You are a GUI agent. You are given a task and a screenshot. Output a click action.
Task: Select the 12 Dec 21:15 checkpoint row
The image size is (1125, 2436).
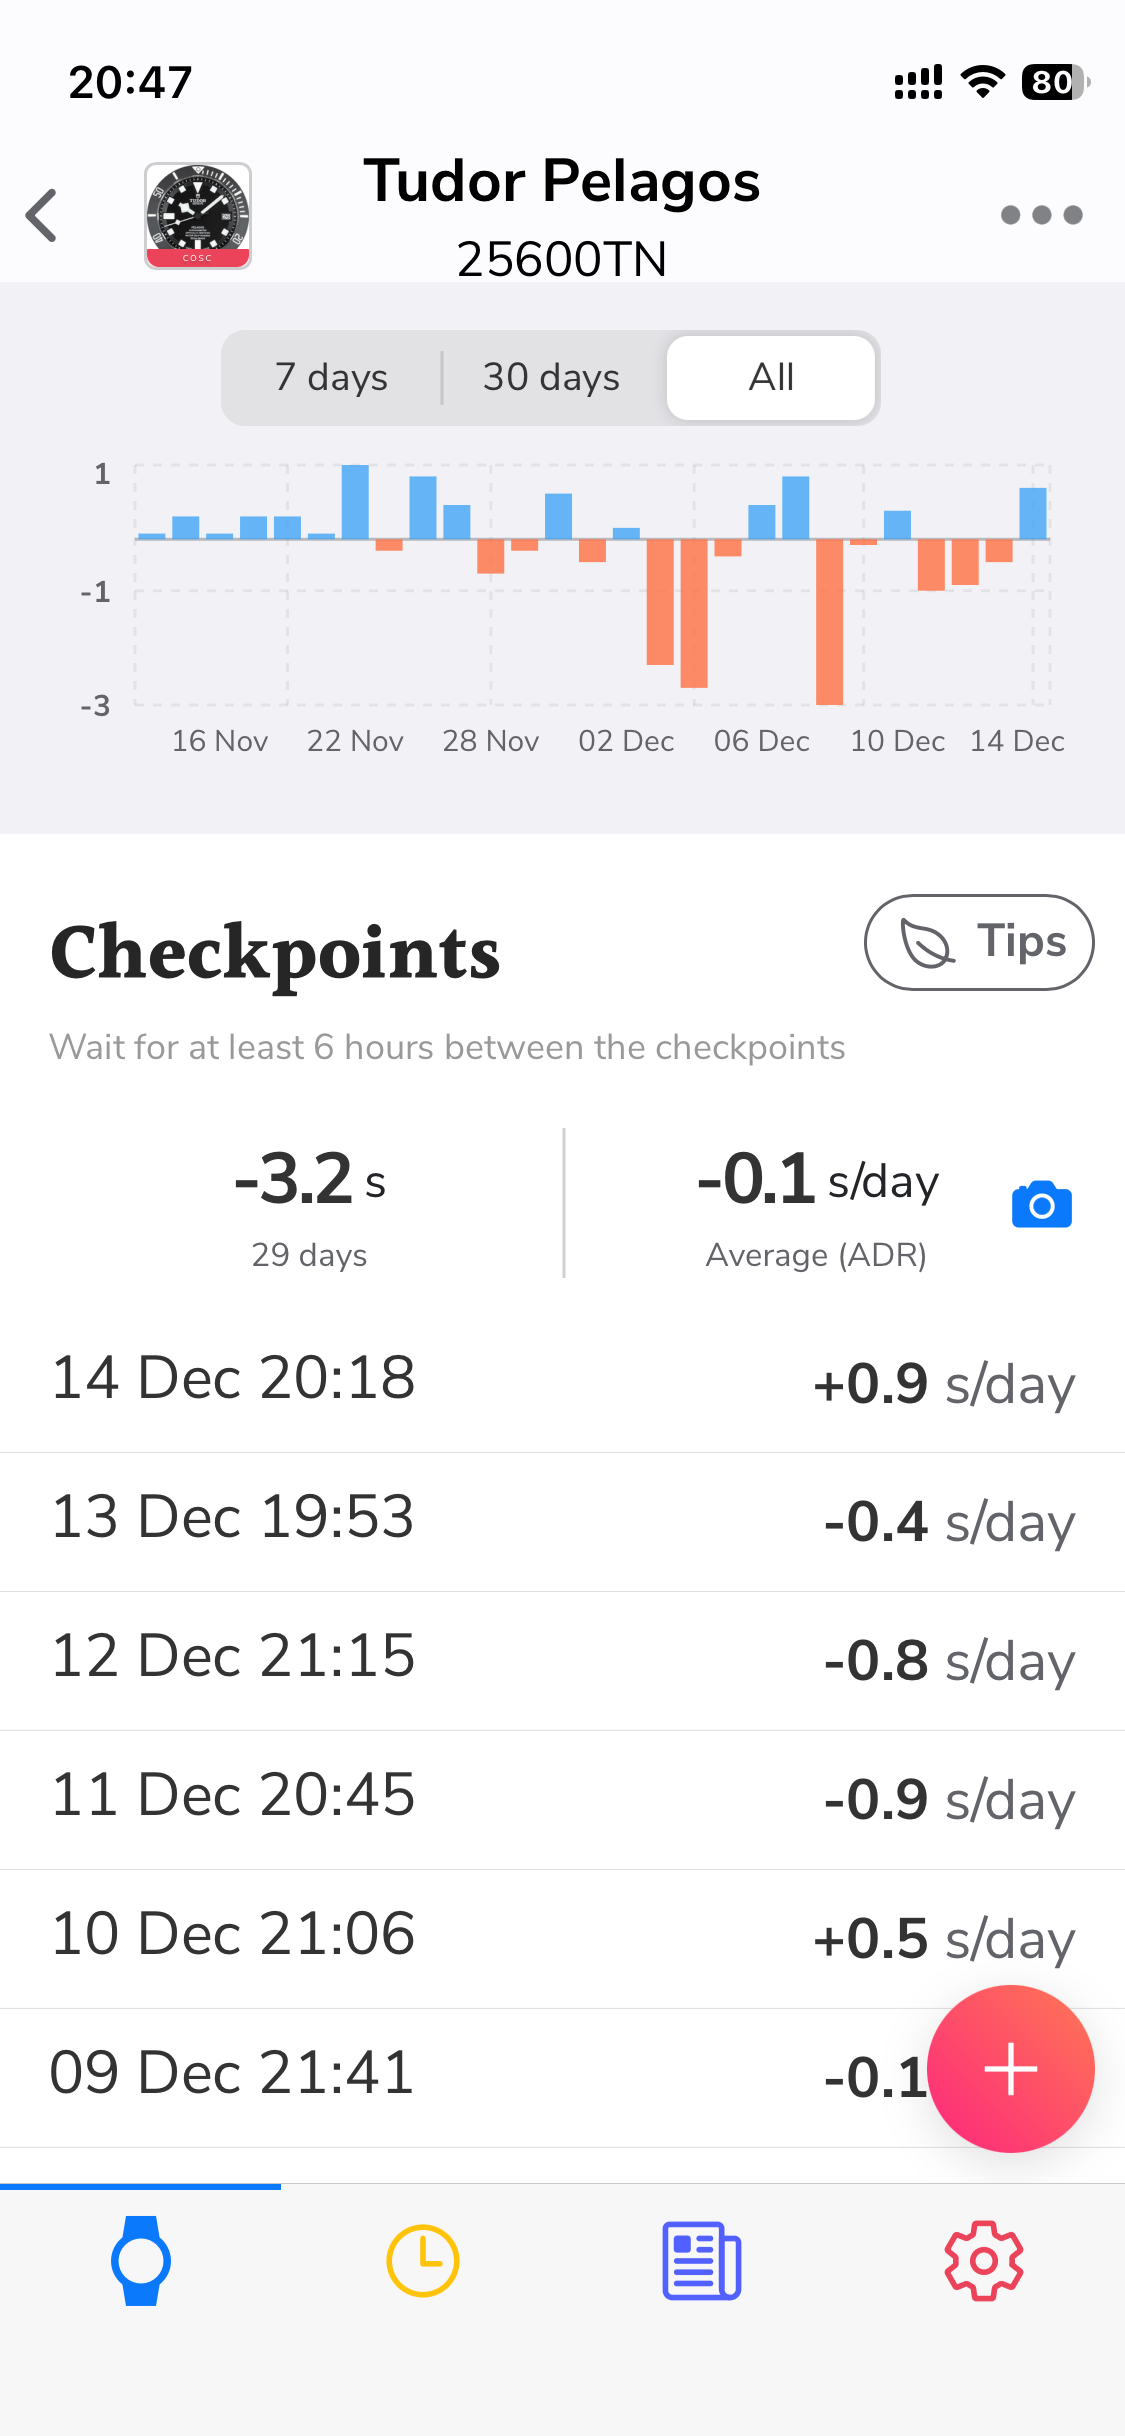(562, 1659)
